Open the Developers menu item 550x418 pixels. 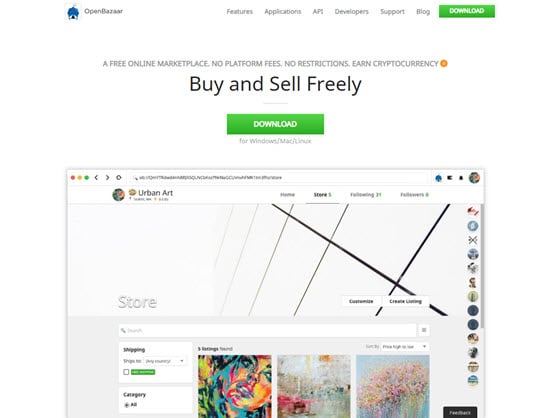[351, 12]
